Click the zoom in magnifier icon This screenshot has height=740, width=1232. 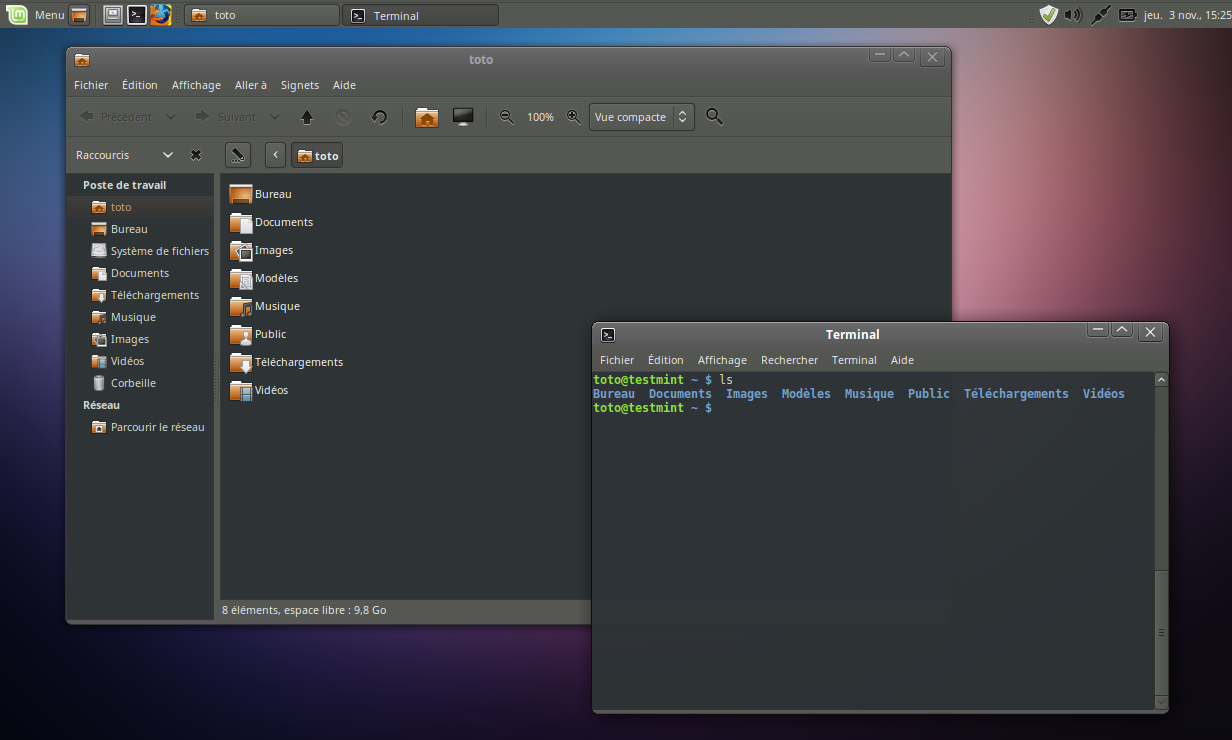click(574, 117)
